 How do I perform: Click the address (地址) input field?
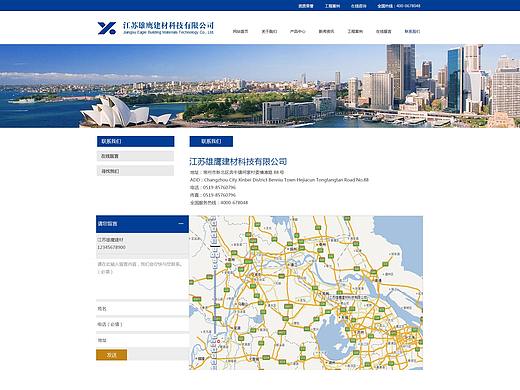pyautogui.click(x=142, y=340)
